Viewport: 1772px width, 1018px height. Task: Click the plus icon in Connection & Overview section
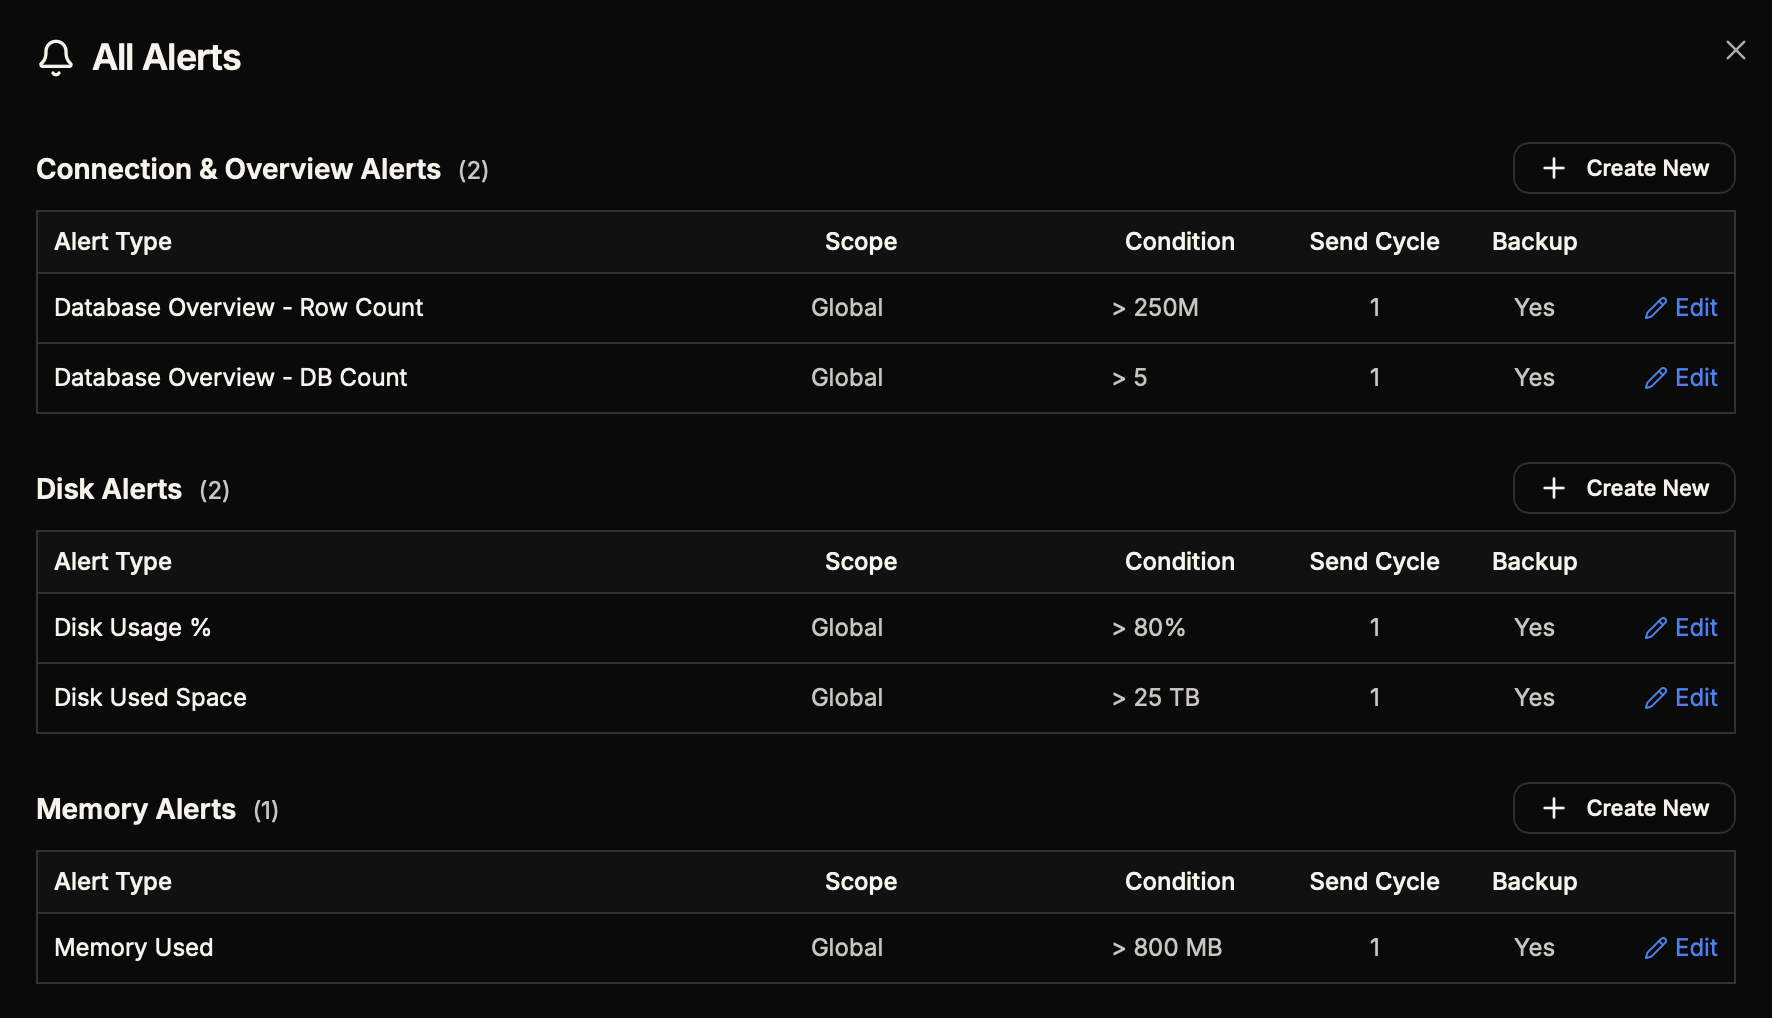[1553, 168]
